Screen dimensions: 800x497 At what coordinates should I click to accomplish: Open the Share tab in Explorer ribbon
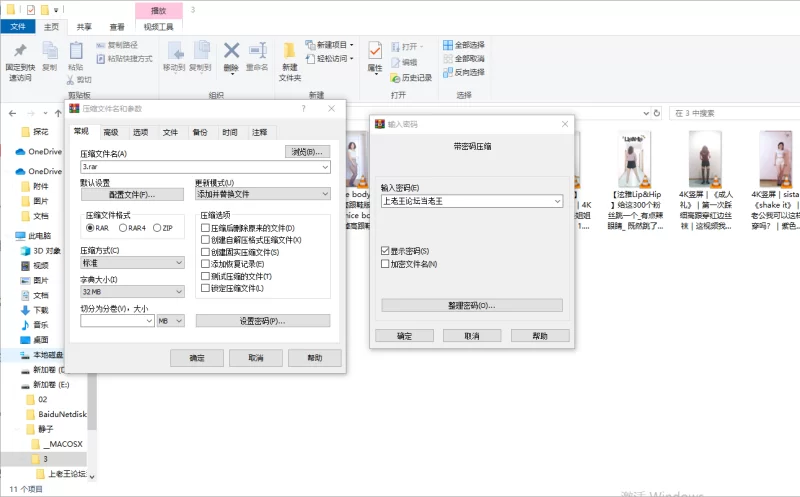click(x=84, y=27)
